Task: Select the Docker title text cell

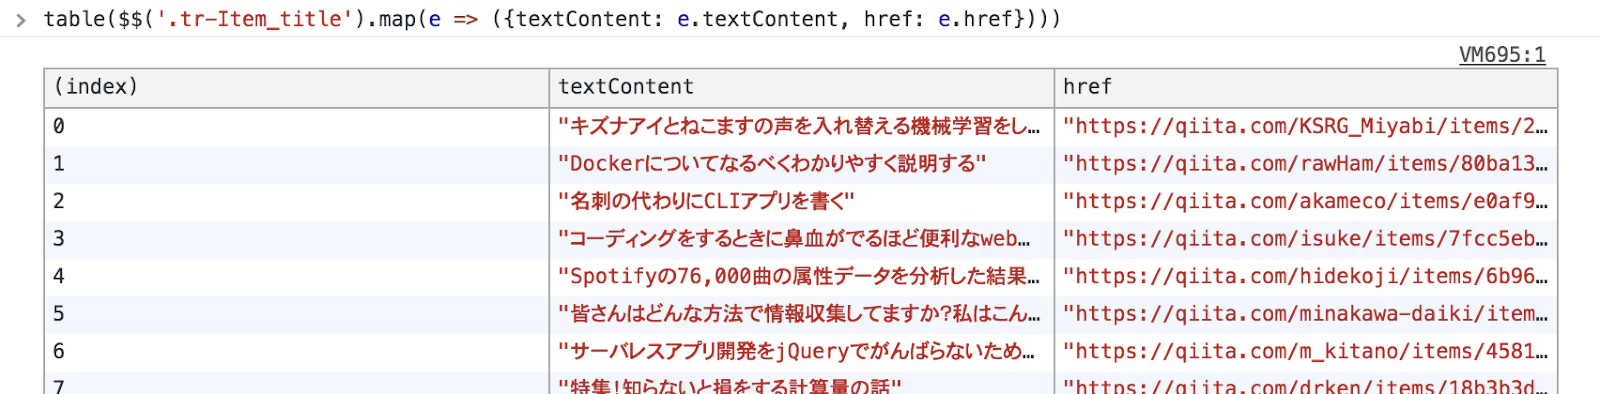Action: [802, 164]
